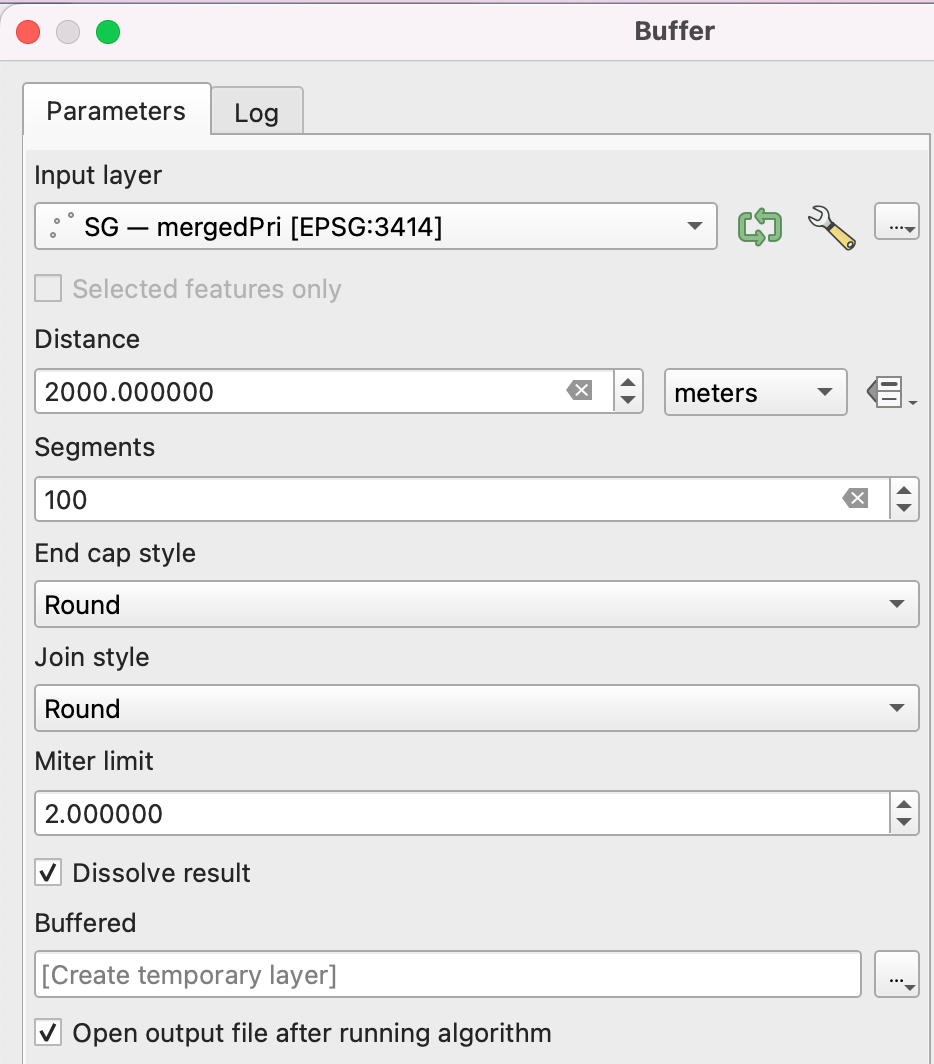
Task: Click the iterate over this layer icon
Action: click(759, 226)
